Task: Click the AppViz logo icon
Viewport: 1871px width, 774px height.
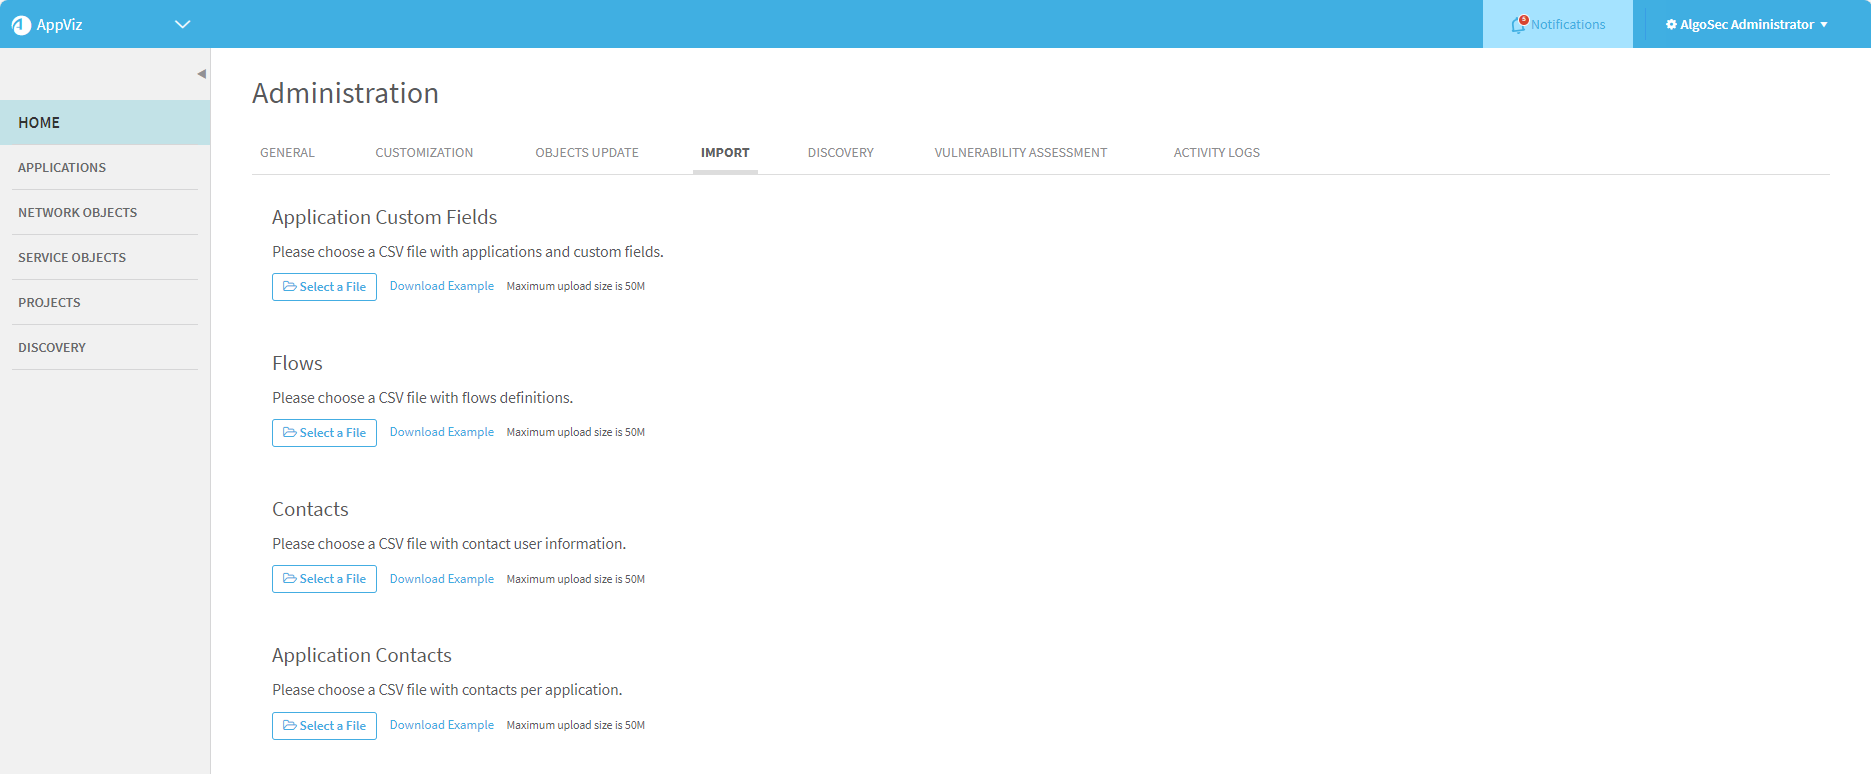Action: coord(21,25)
